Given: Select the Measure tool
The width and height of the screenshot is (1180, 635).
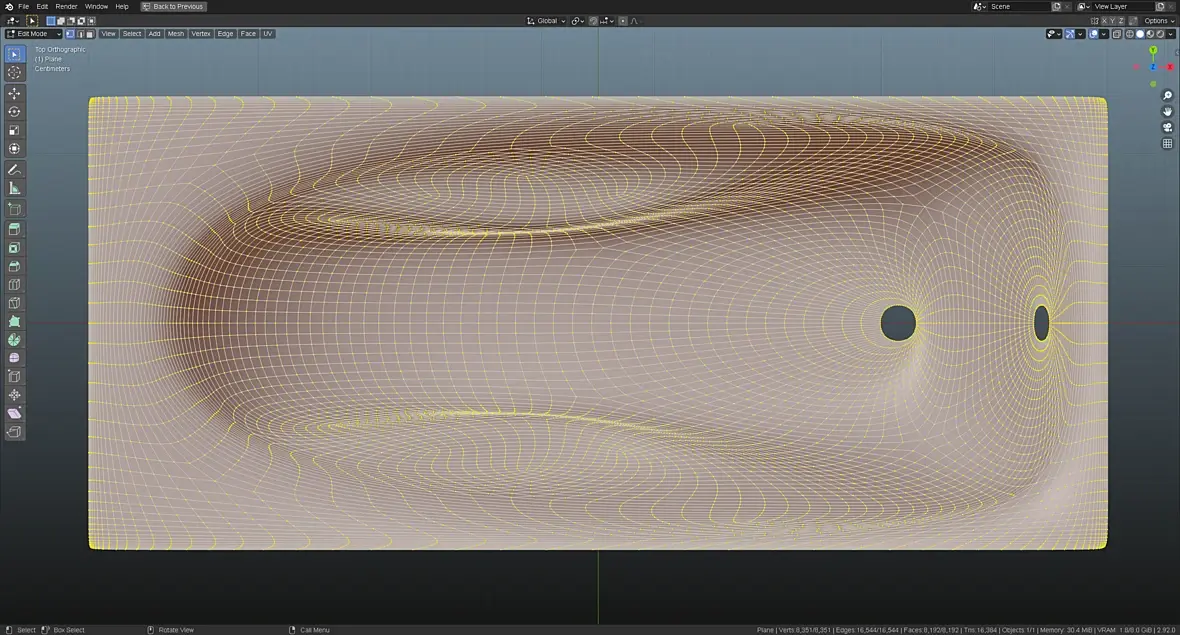Looking at the screenshot, I should click(x=14, y=188).
